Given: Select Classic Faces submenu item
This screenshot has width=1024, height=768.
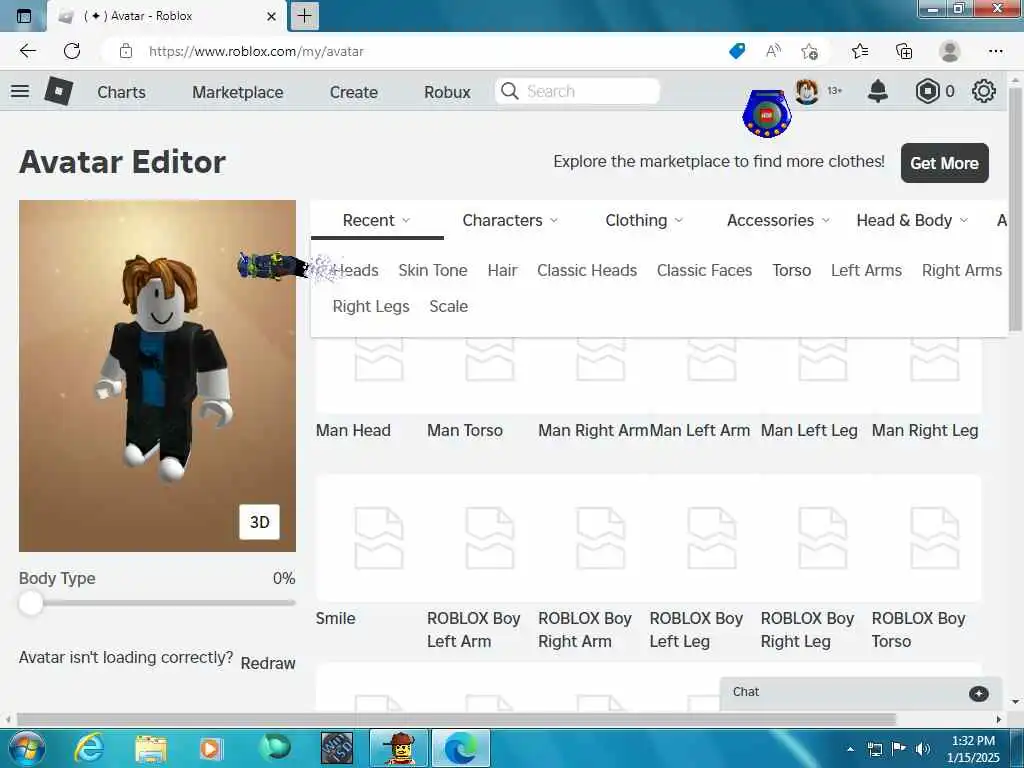Looking at the screenshot, I should (x=705, y=270).
